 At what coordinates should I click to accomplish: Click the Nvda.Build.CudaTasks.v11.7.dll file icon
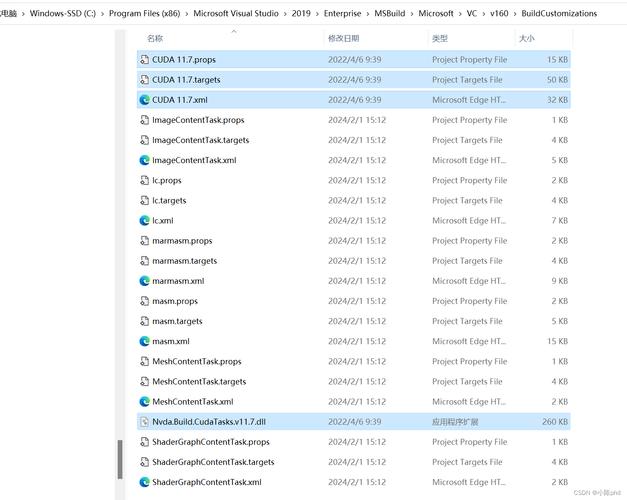[144, 422]
